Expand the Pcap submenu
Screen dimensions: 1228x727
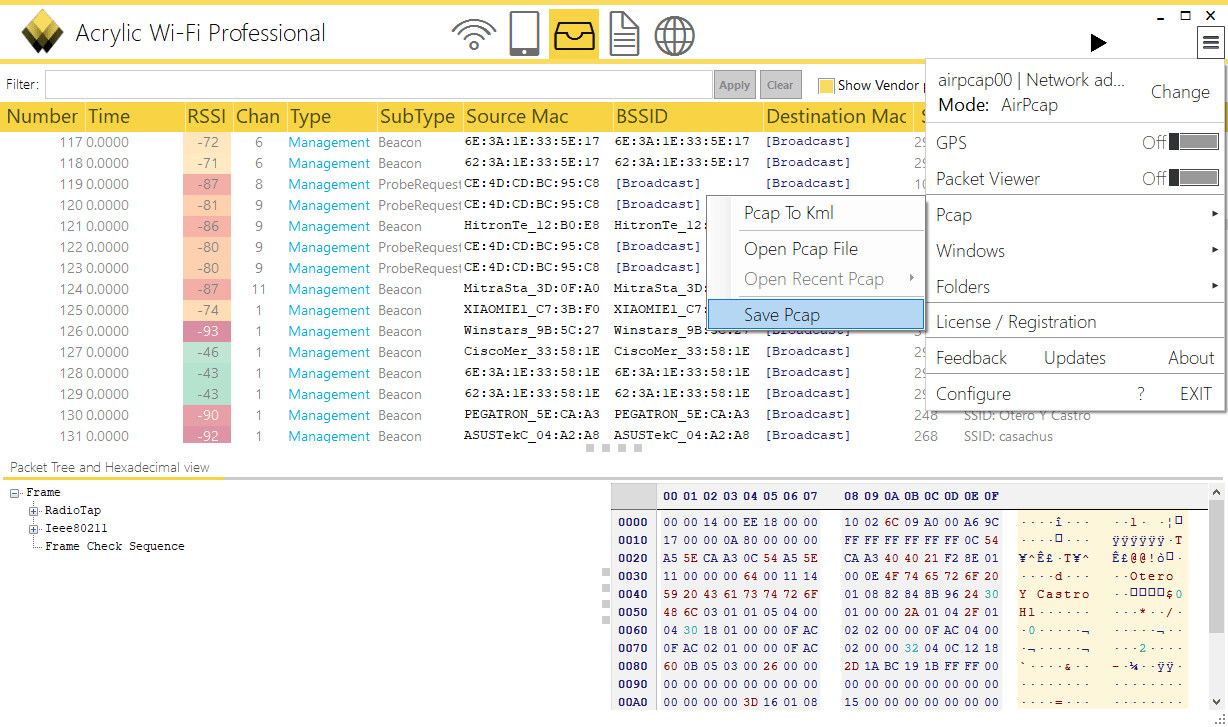pyautogui.click(x=1077, y=214)
